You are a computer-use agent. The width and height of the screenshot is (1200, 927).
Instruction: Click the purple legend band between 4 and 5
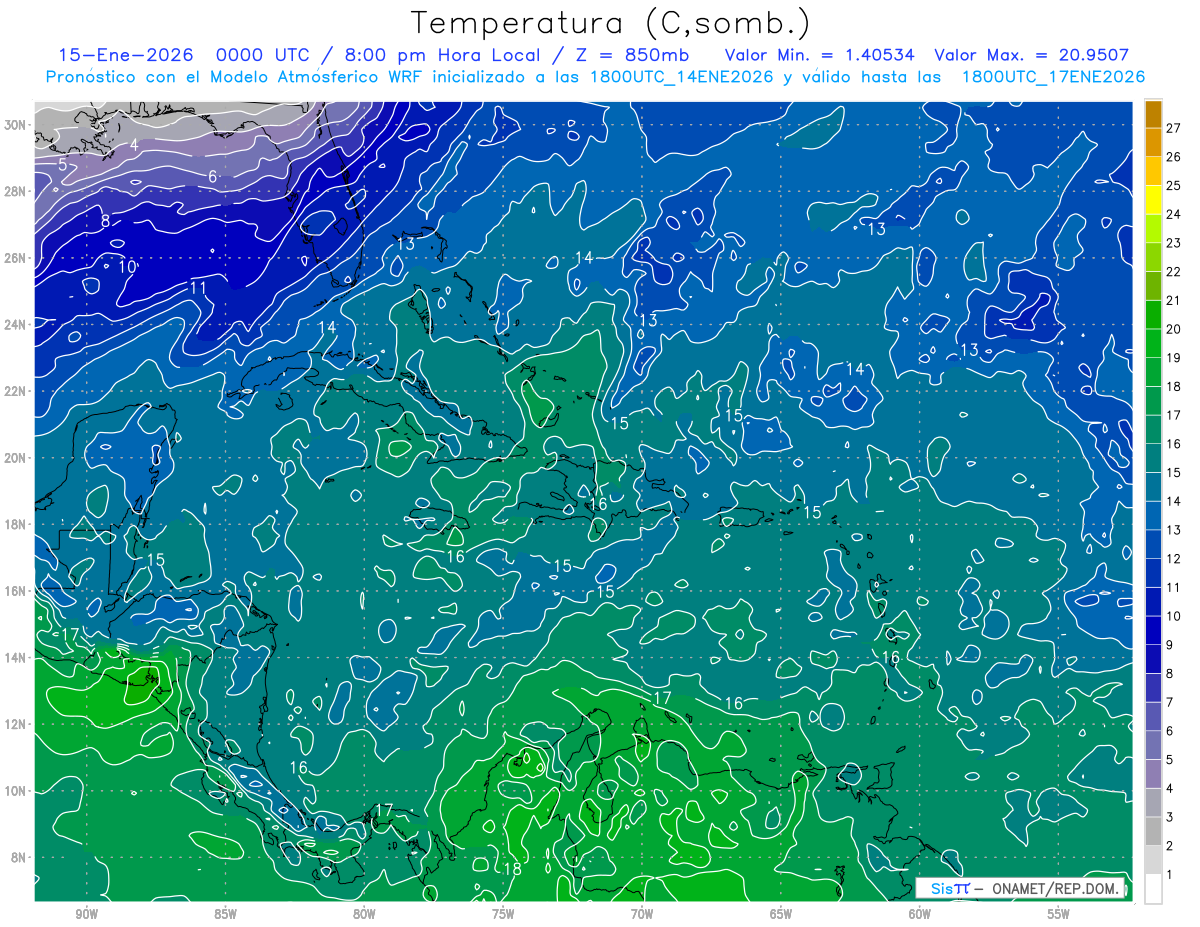click(x=1154, y=774)
